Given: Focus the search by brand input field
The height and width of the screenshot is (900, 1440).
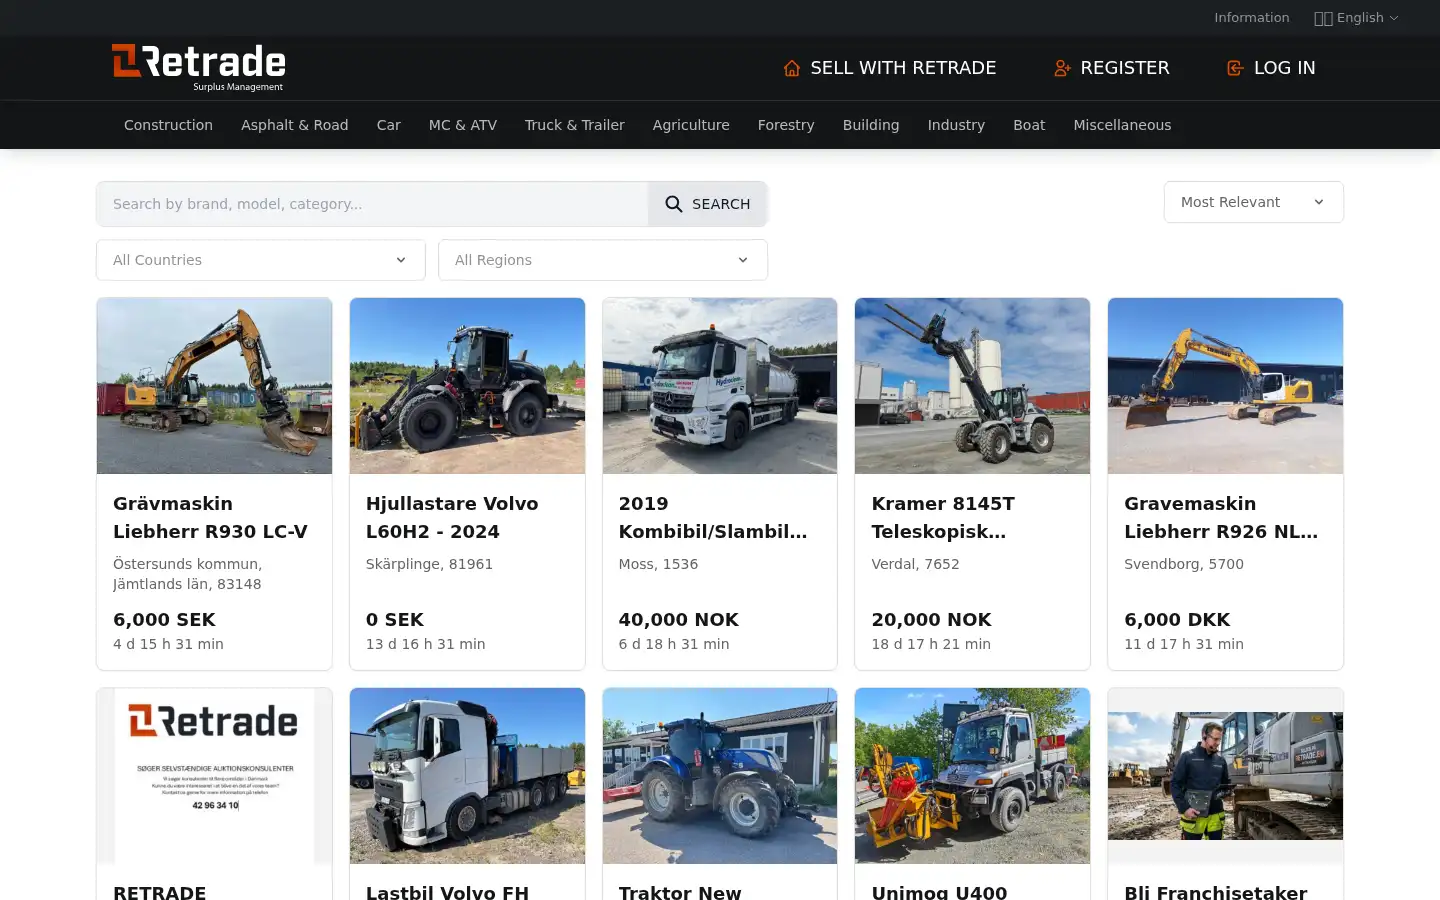Looking at the screenshot, I should [x=372, y=204].
